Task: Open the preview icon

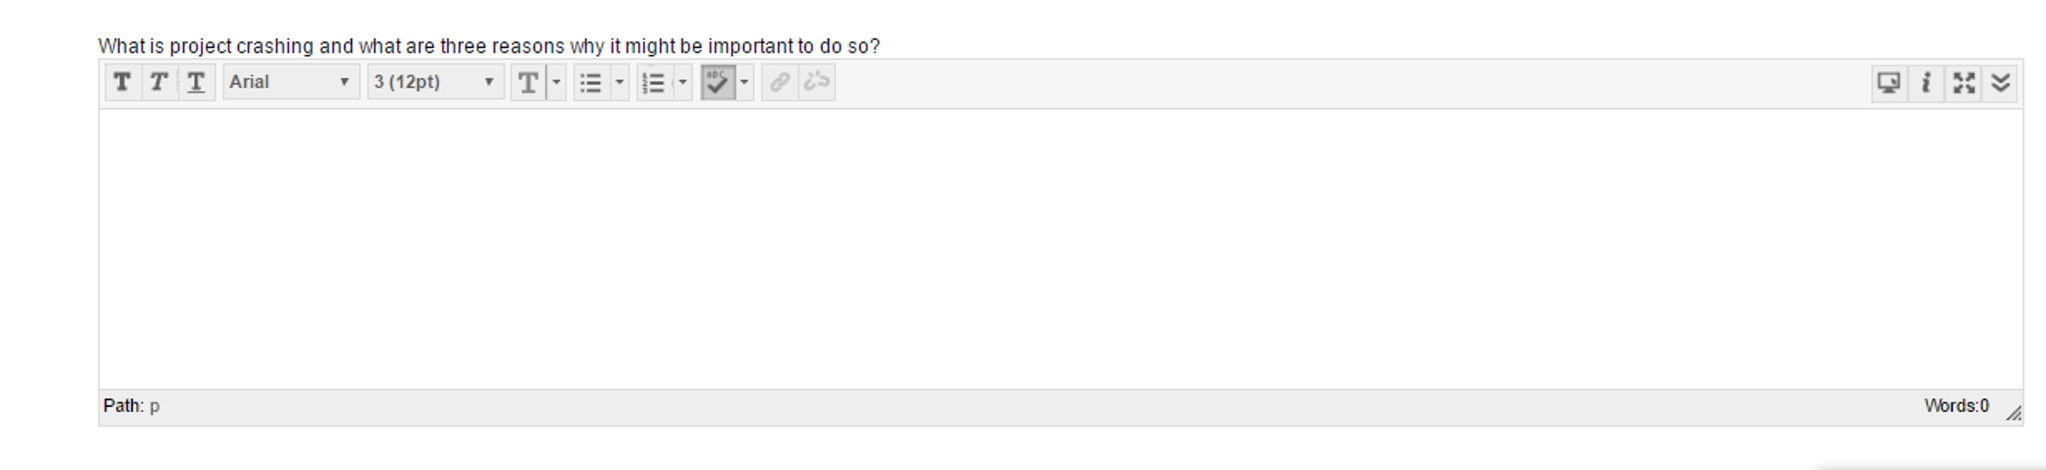Action: click(1889, 83)
